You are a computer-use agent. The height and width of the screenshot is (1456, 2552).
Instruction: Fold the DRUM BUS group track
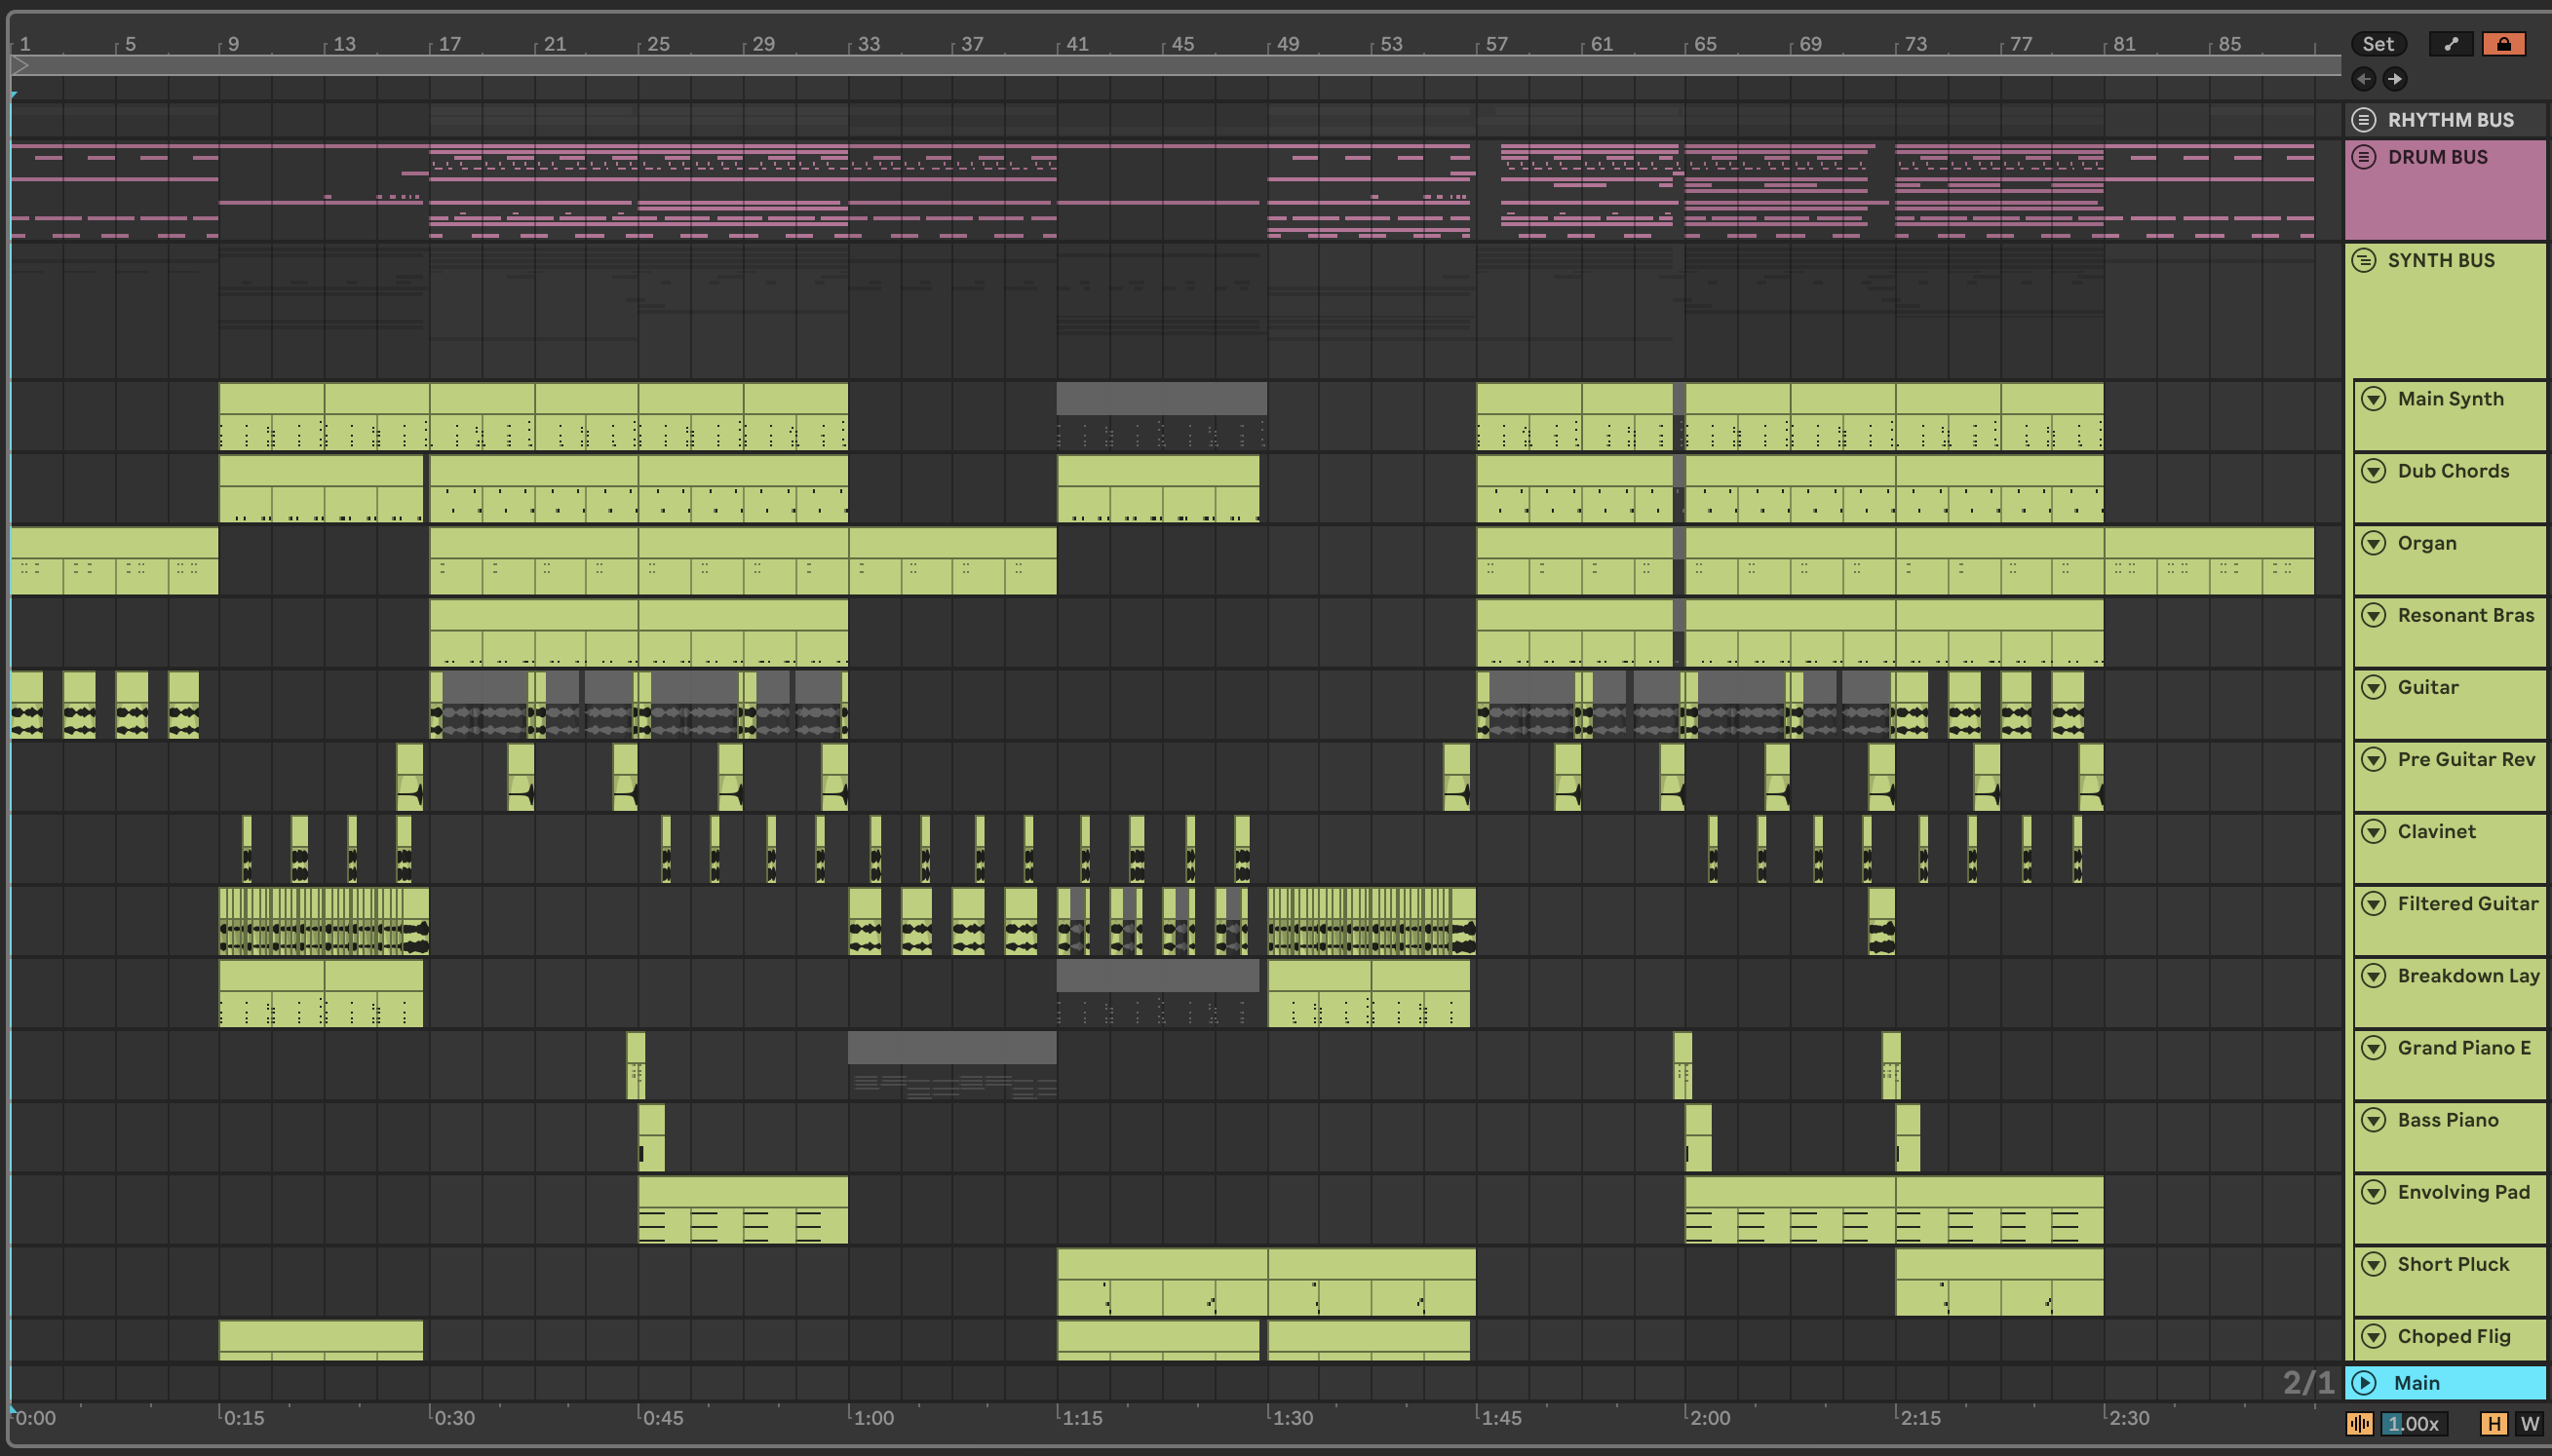coord(2364,157)
